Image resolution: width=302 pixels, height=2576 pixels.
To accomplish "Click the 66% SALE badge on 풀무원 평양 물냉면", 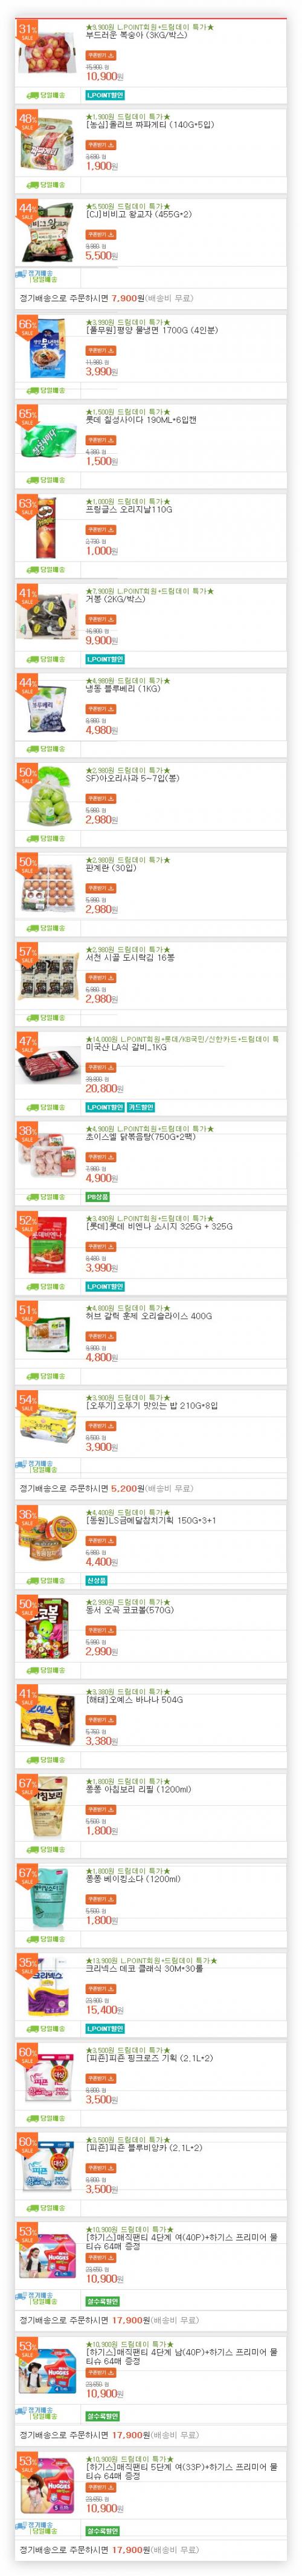I will point(27,328).
